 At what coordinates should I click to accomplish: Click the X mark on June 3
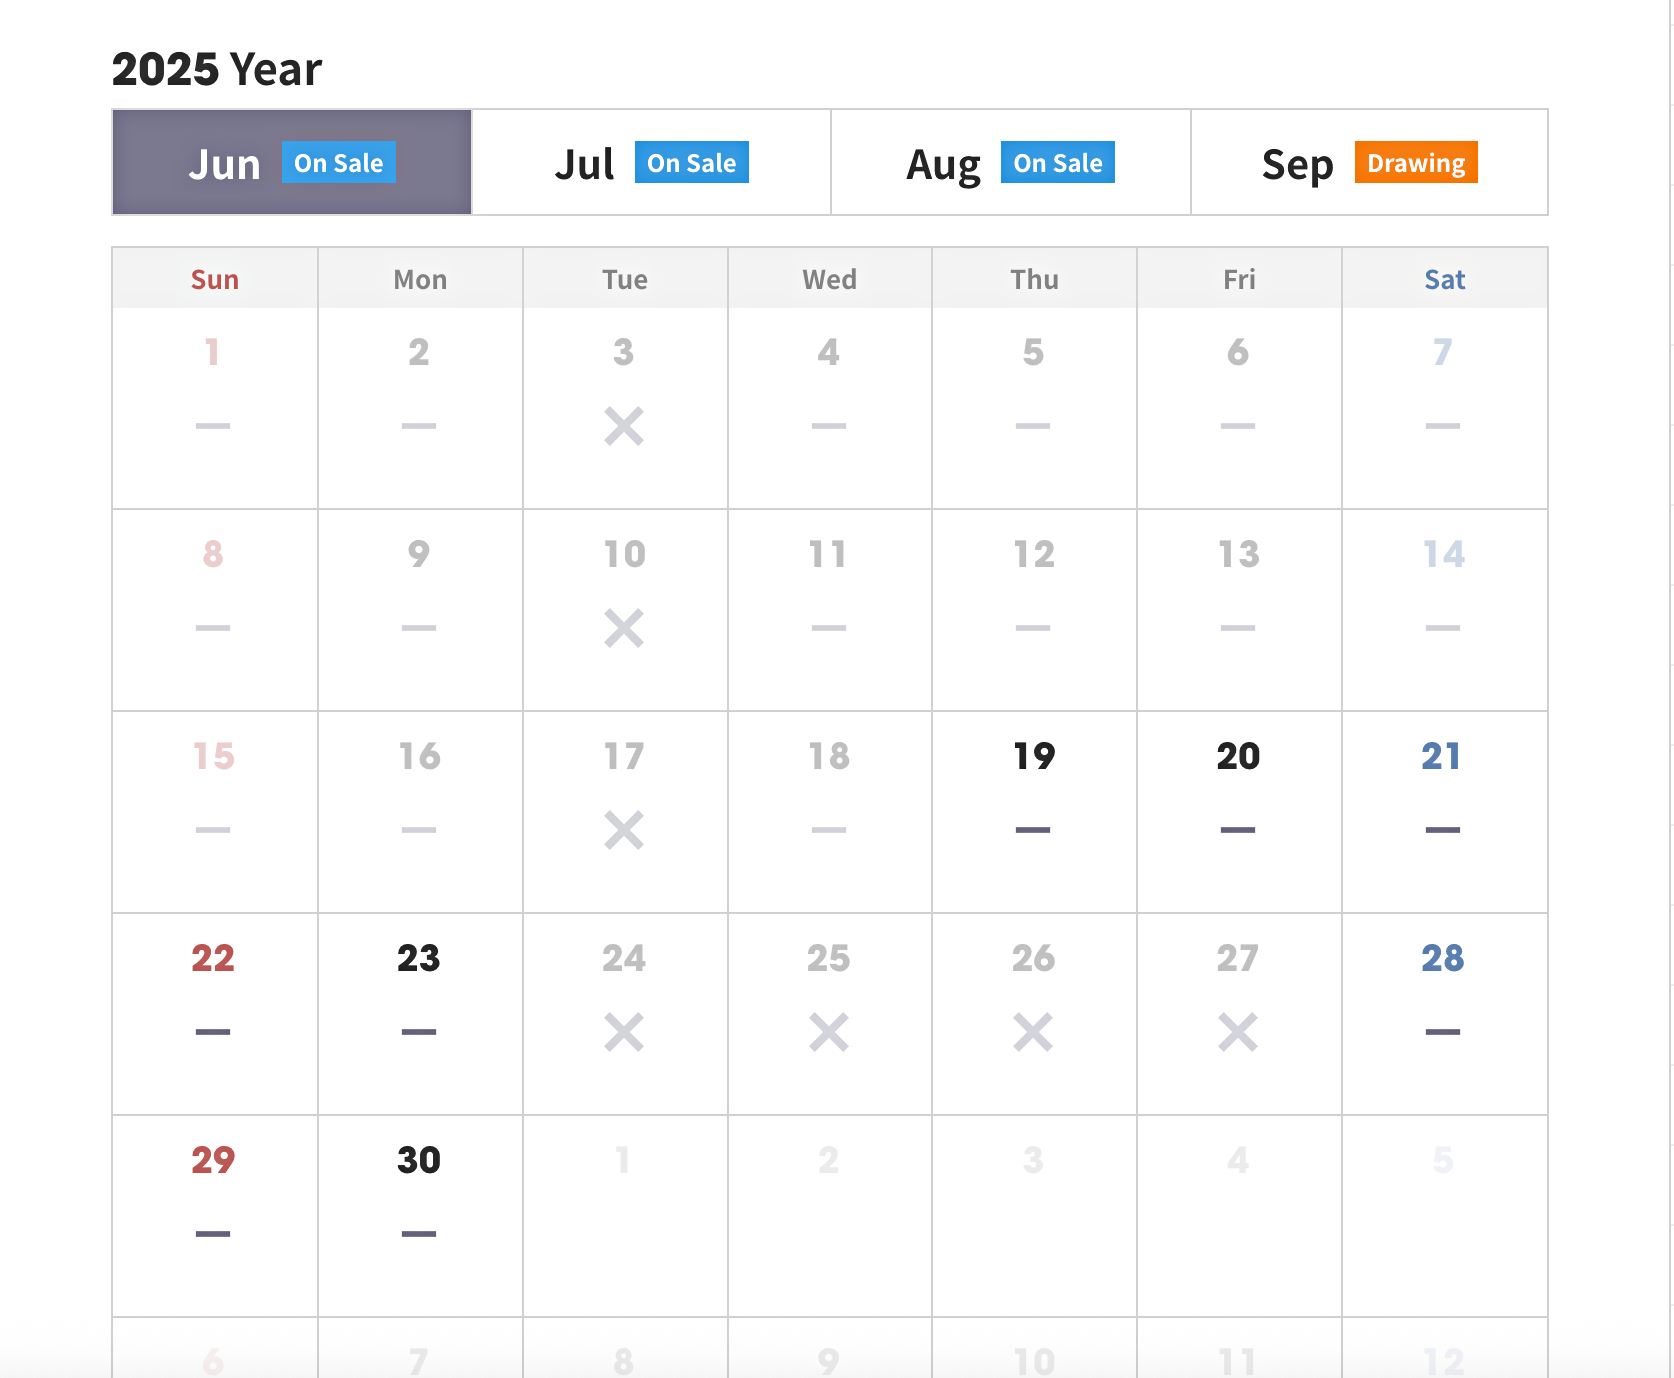pyautogui.click(x=624, y=426)
